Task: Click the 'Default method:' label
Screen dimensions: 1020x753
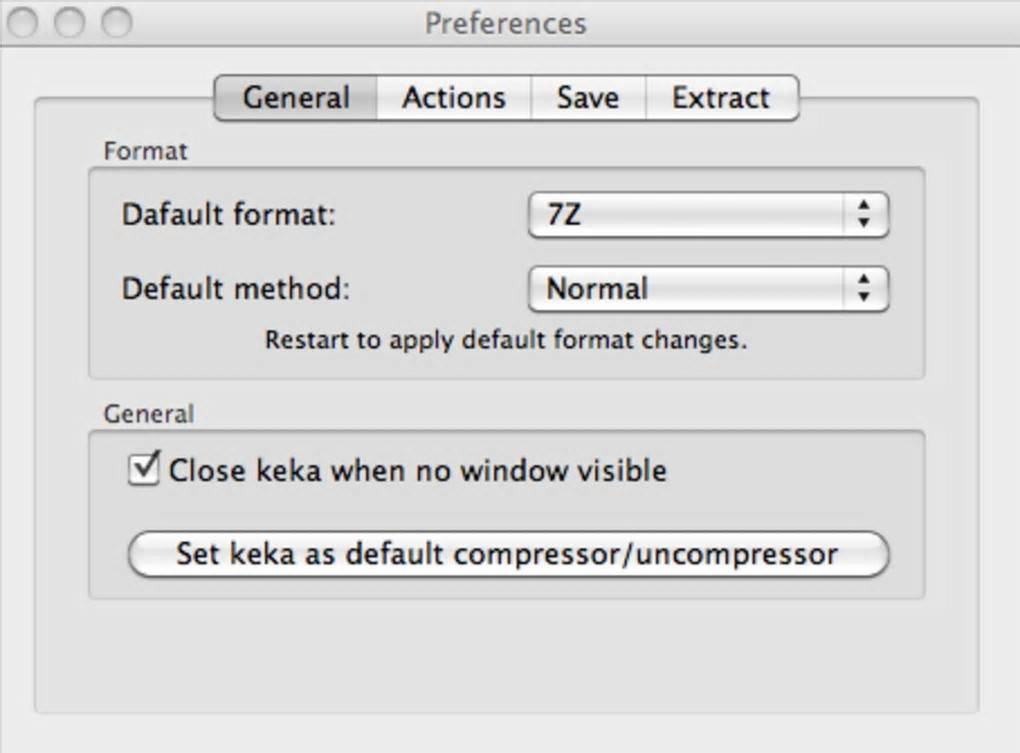Action: click(x=236, y=289)
